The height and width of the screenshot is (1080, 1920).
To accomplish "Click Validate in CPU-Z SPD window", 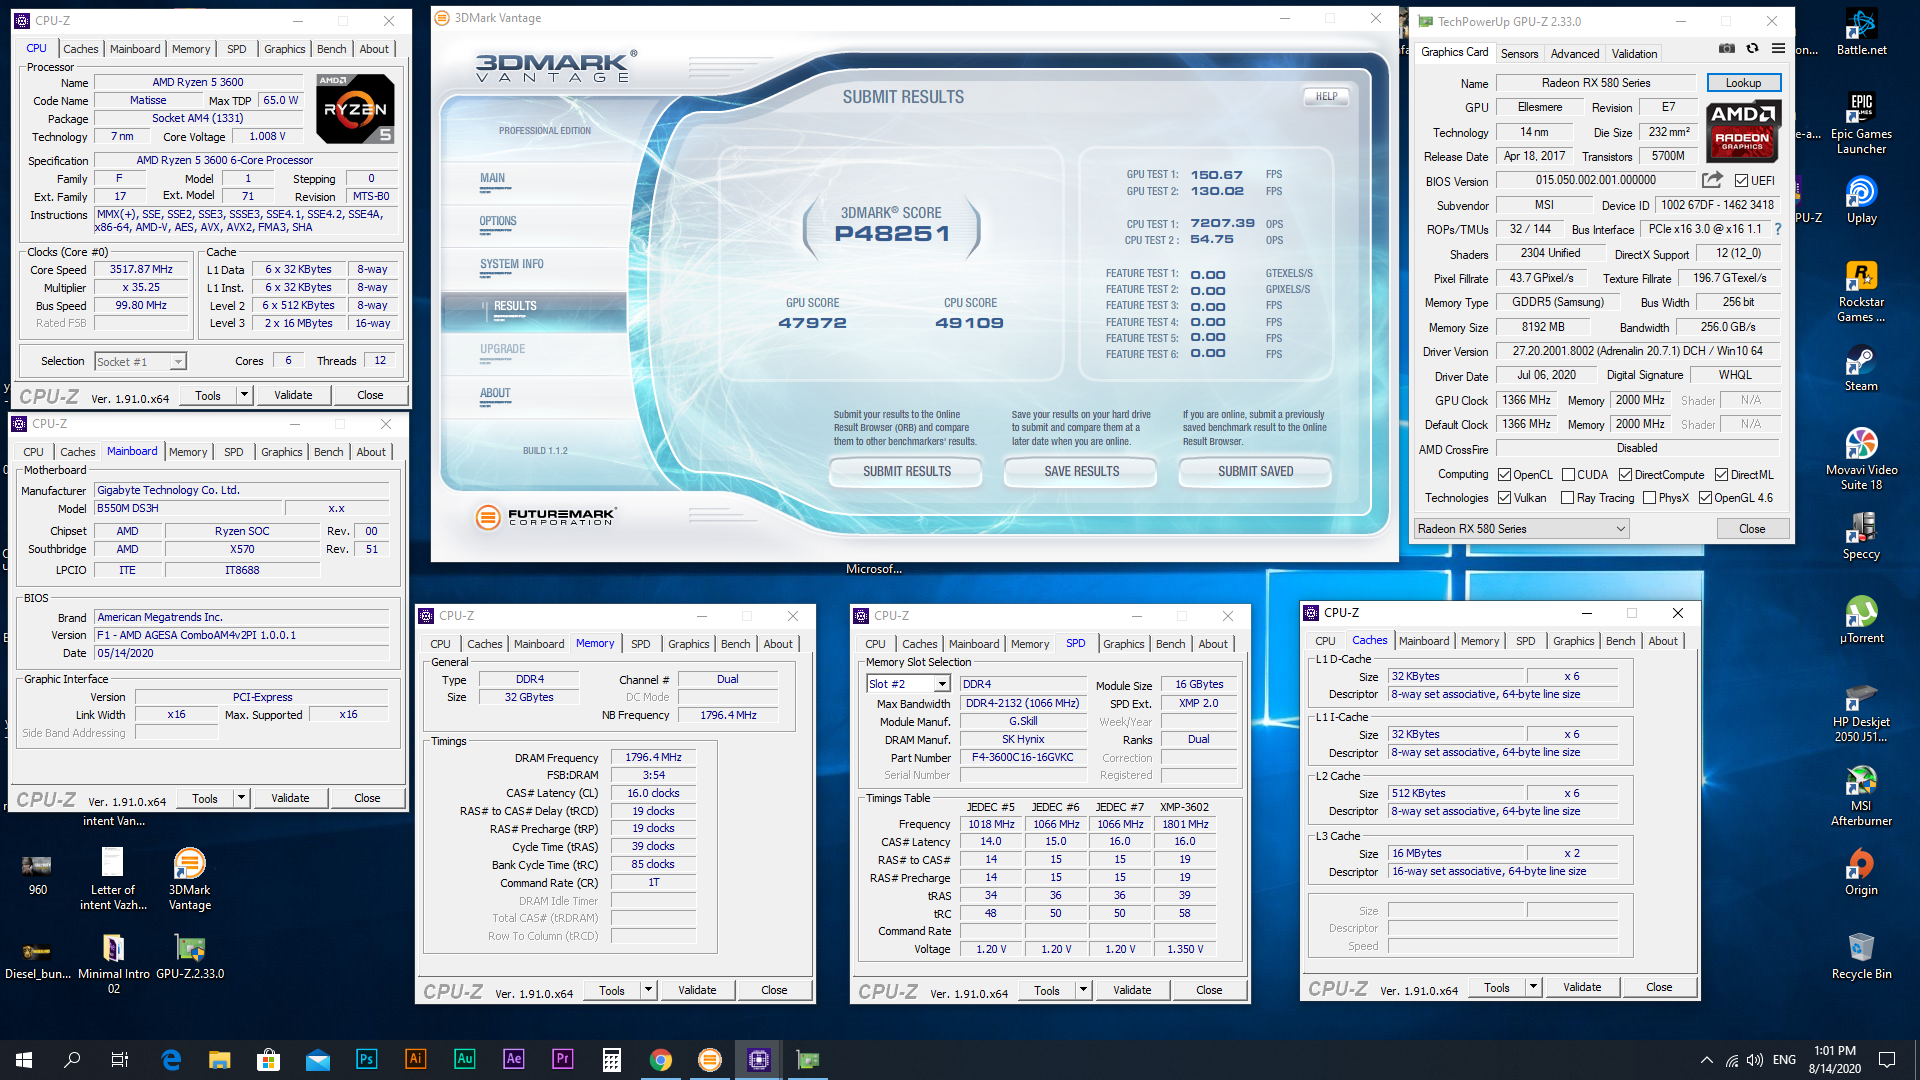I will pyautogui.click(x=1132, y=990).
